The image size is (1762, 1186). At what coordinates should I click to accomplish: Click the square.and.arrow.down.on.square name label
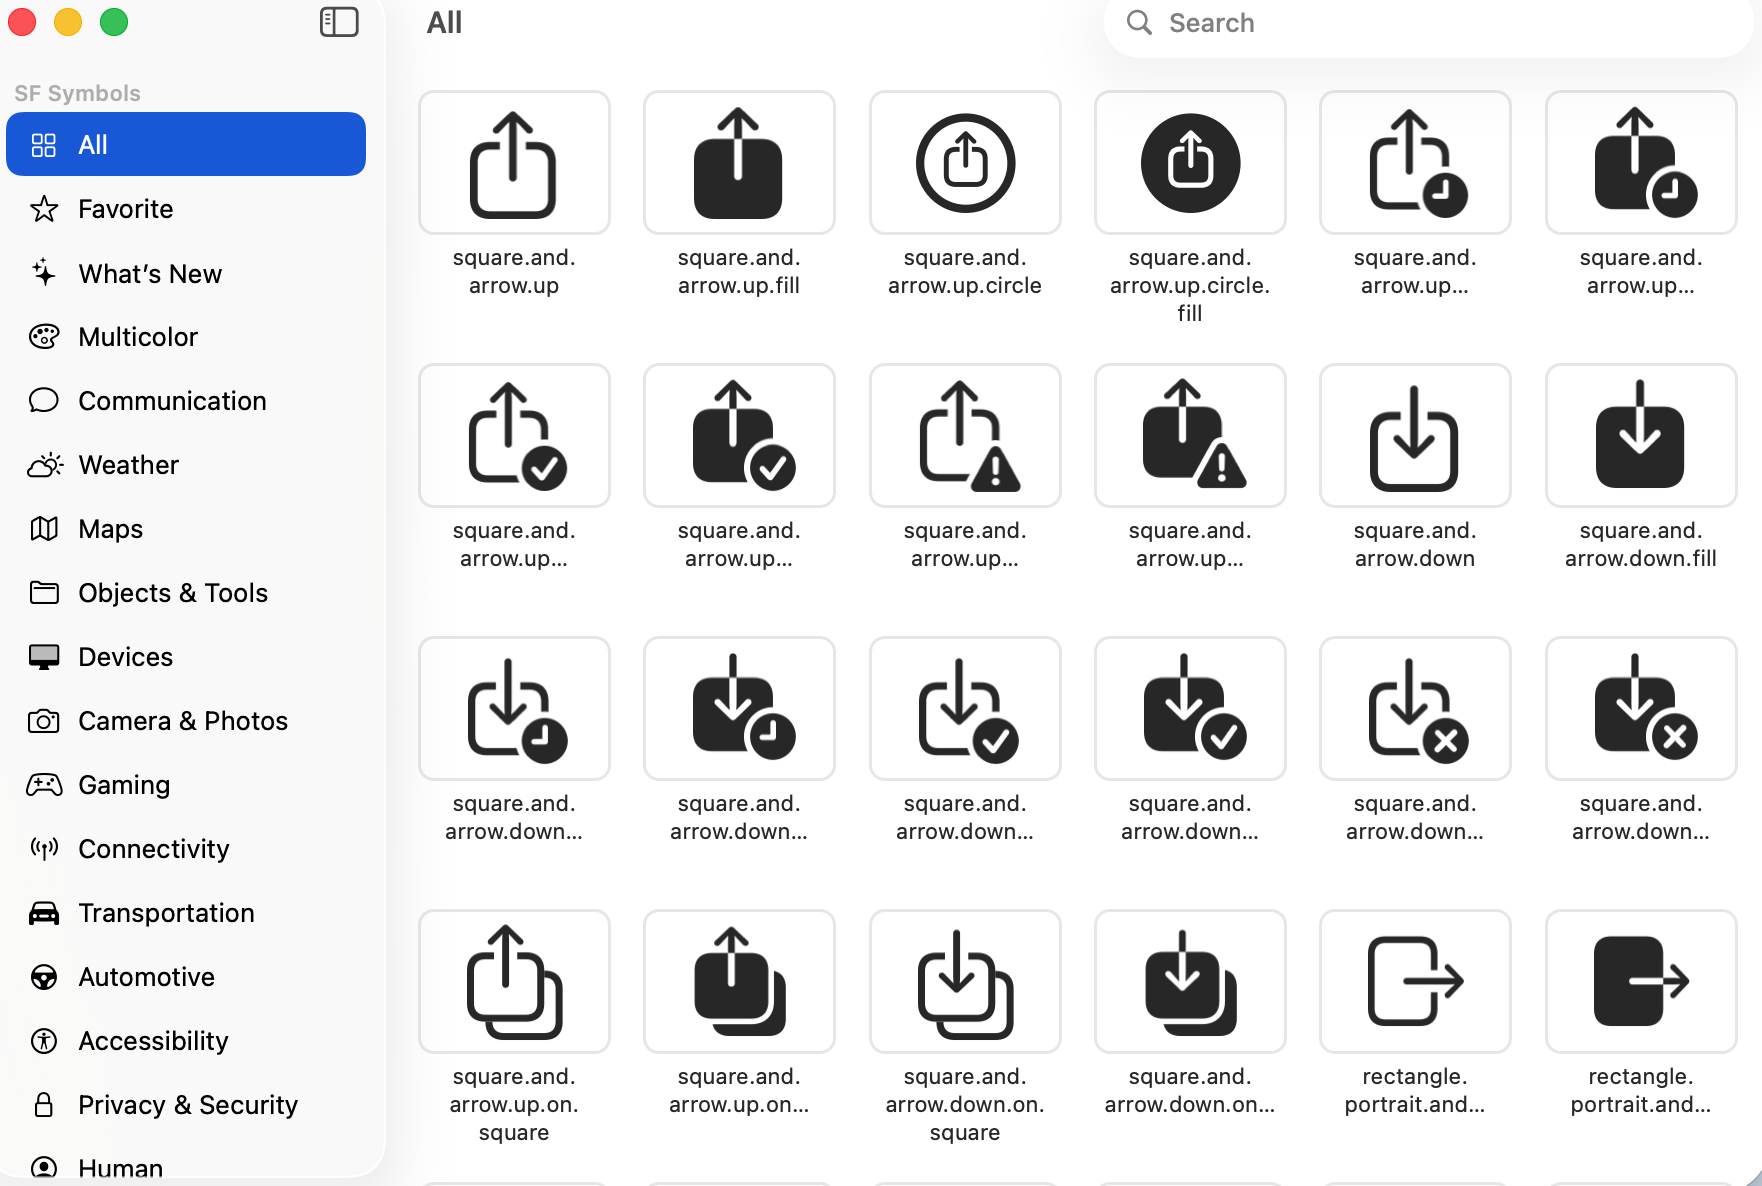pyautogui.click(x=965, y=1104)
